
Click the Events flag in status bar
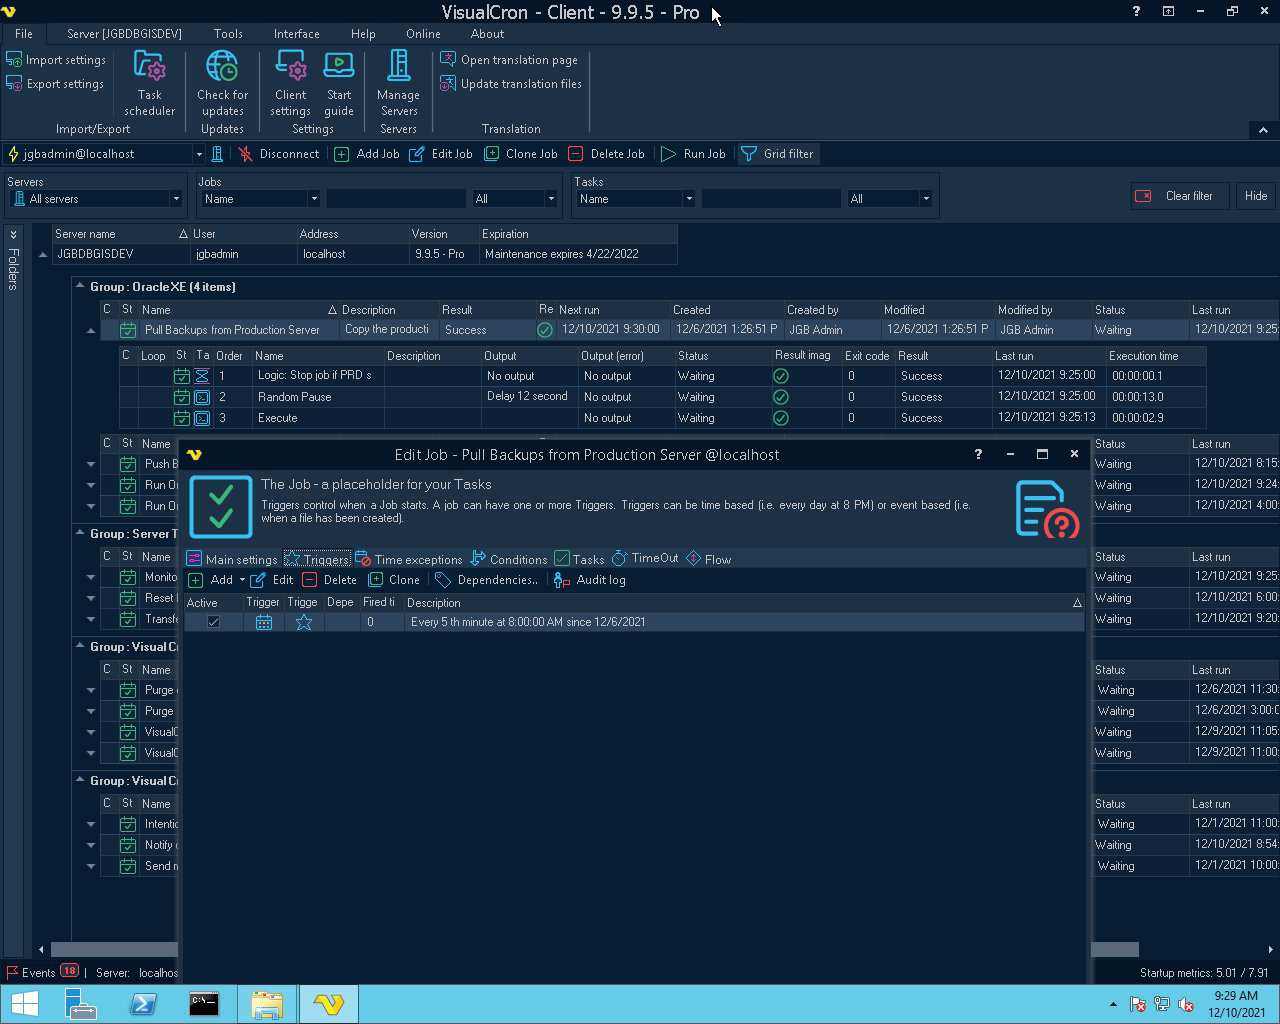click(13, 972)
